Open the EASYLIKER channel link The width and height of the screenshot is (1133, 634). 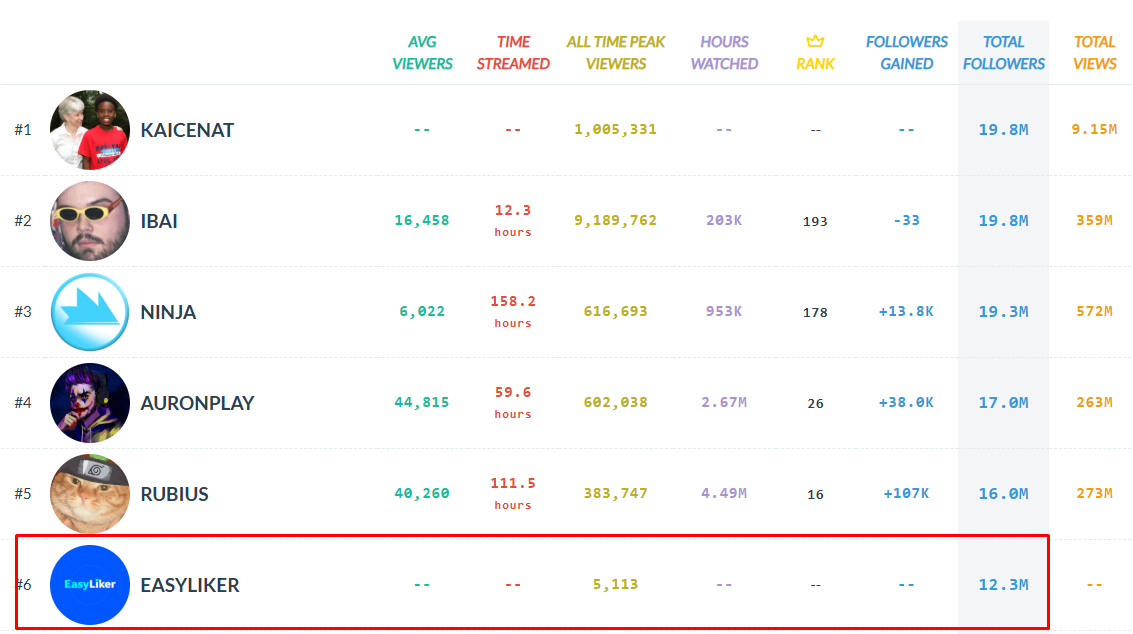[x=190, y=586]
